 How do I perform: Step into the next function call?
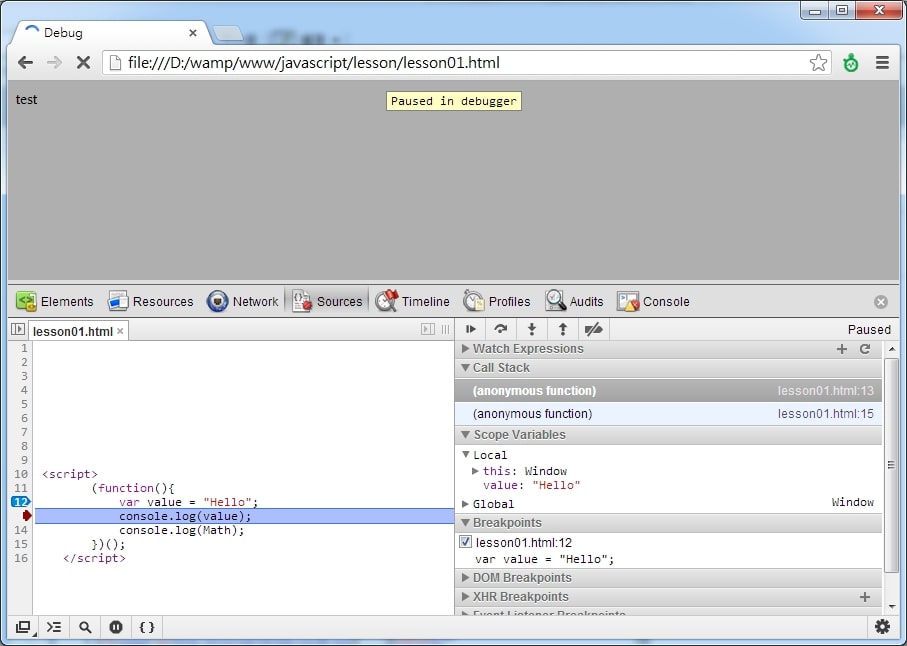coord(532,329)
